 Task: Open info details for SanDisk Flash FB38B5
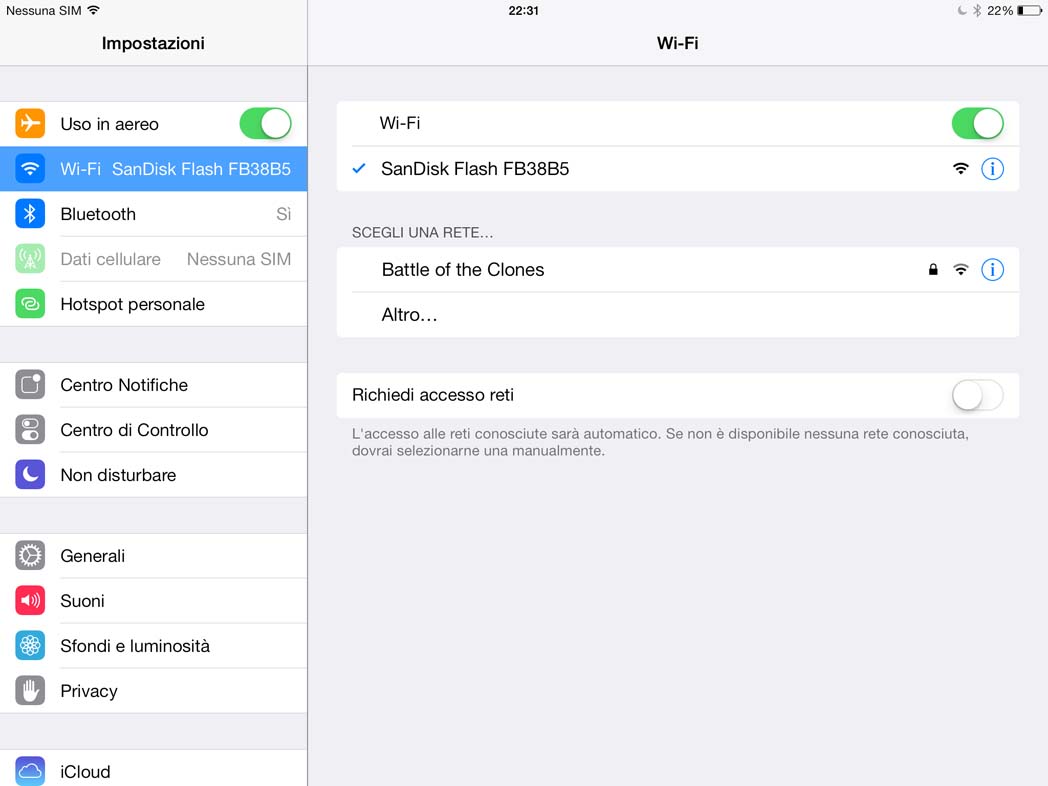pos(993,169)
